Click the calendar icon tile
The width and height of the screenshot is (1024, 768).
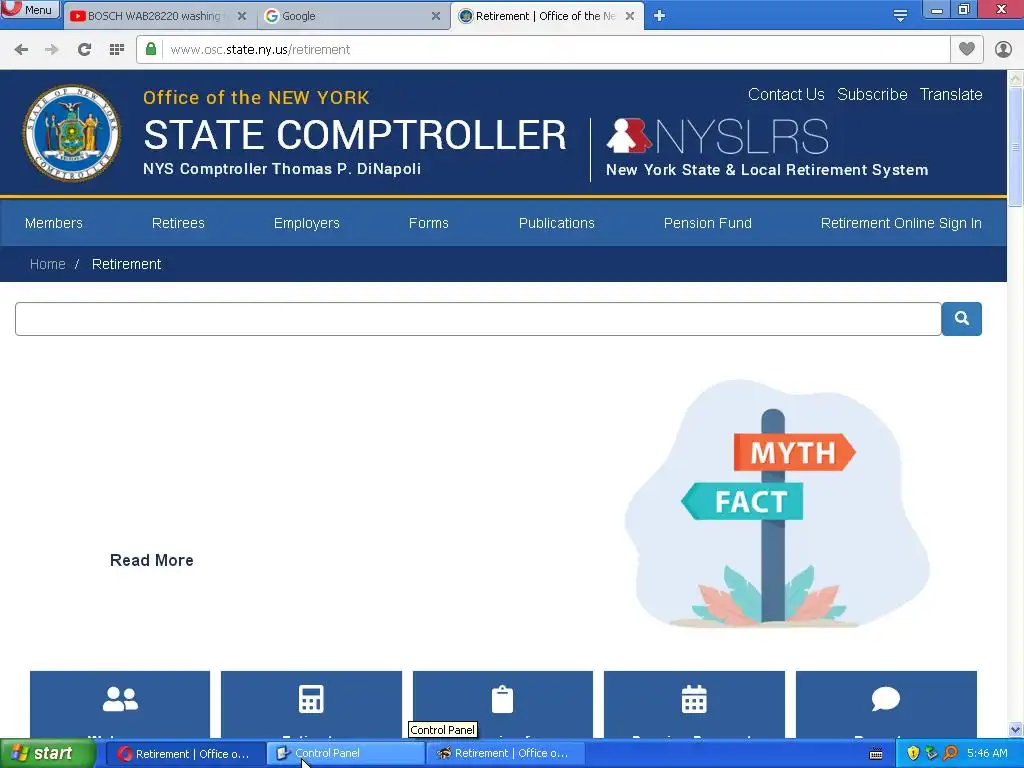tap(694, 704)
